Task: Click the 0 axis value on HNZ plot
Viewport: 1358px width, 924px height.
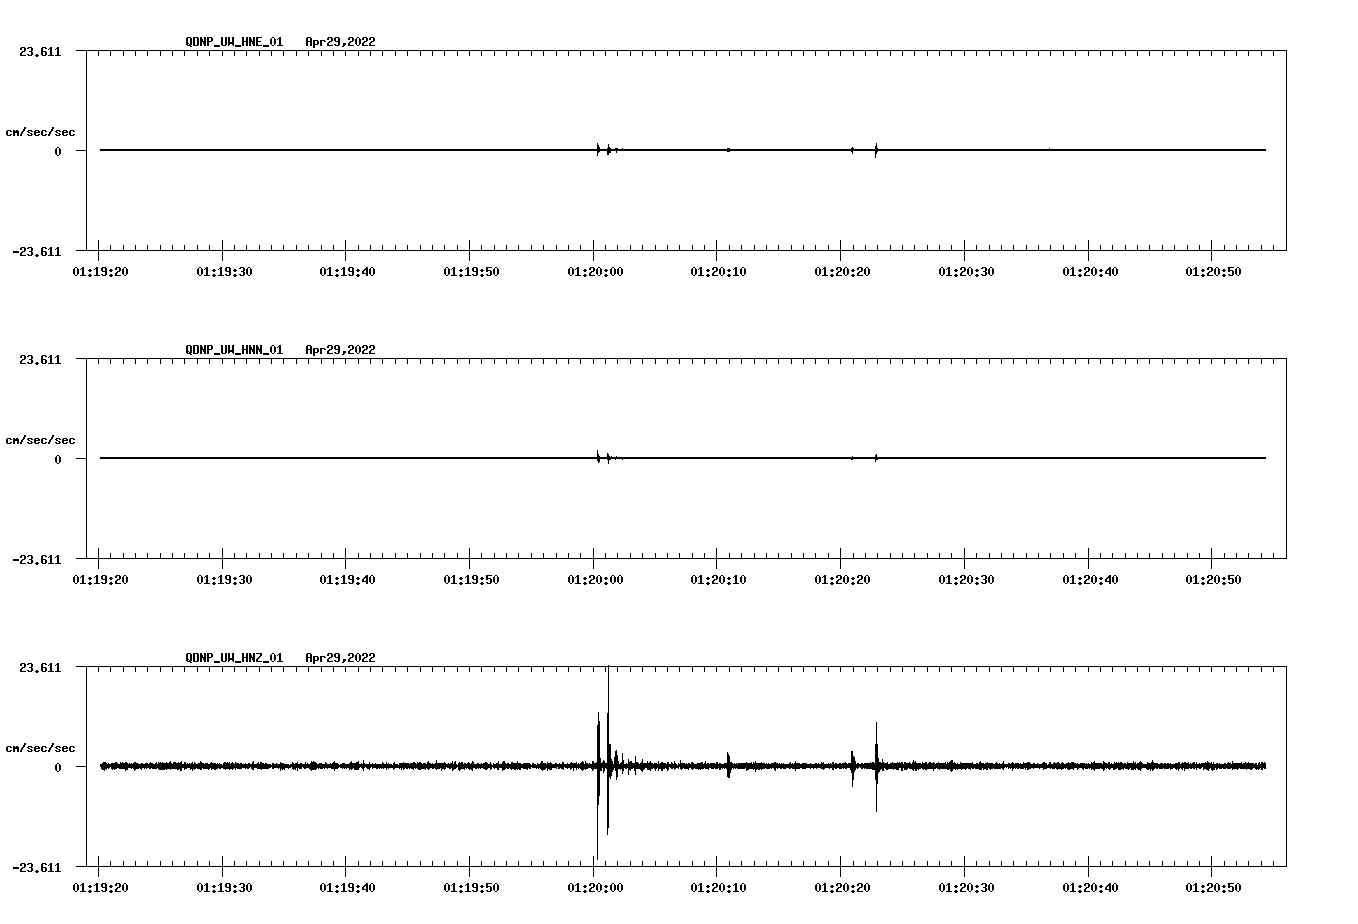Action: pos(58,767)
